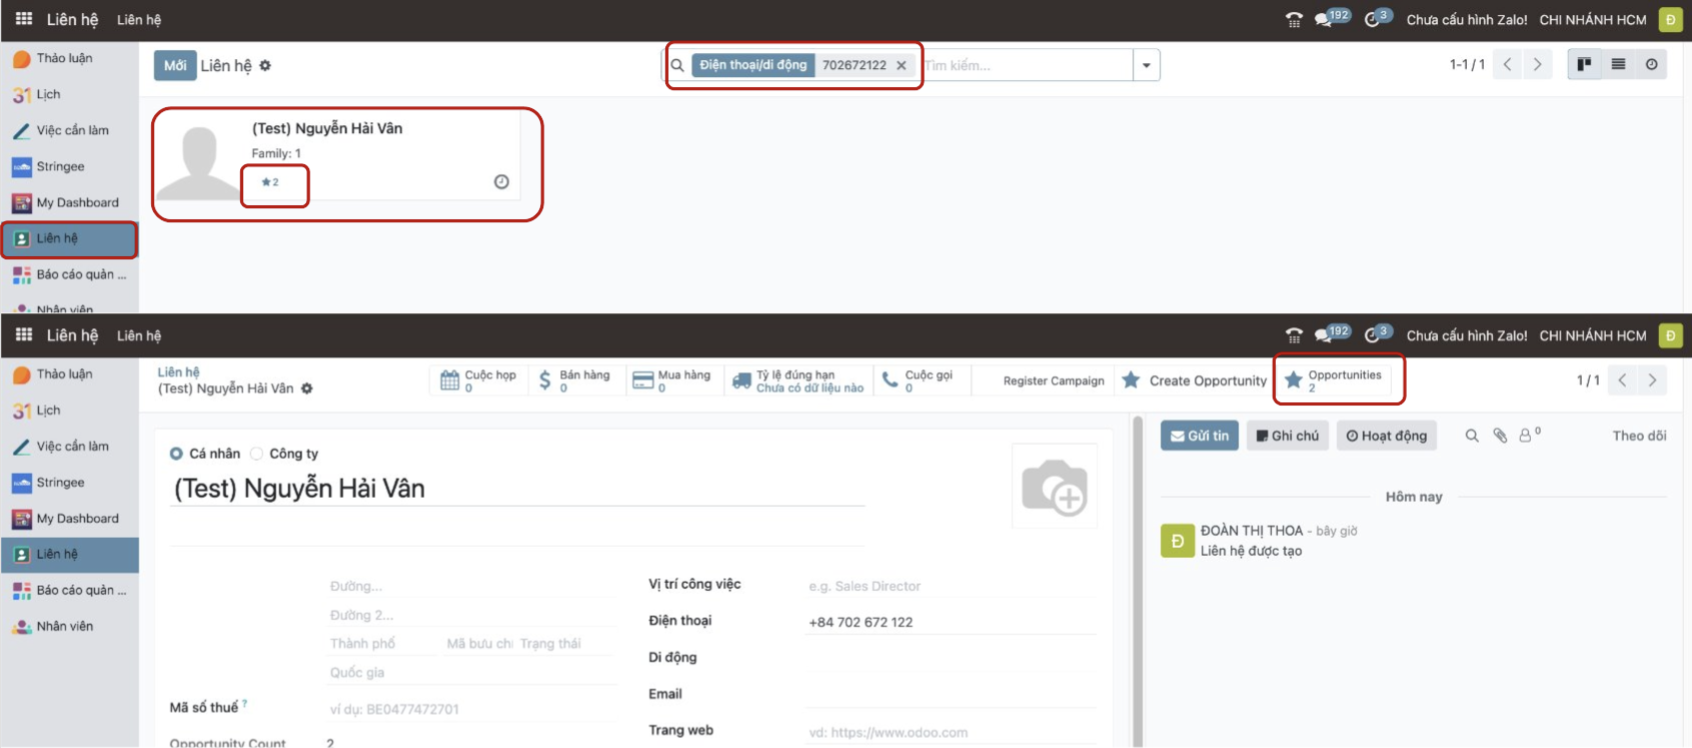Open the Quốc gia country dropdown field
The width and height of the screenshot is (1692, 748).
471,672
